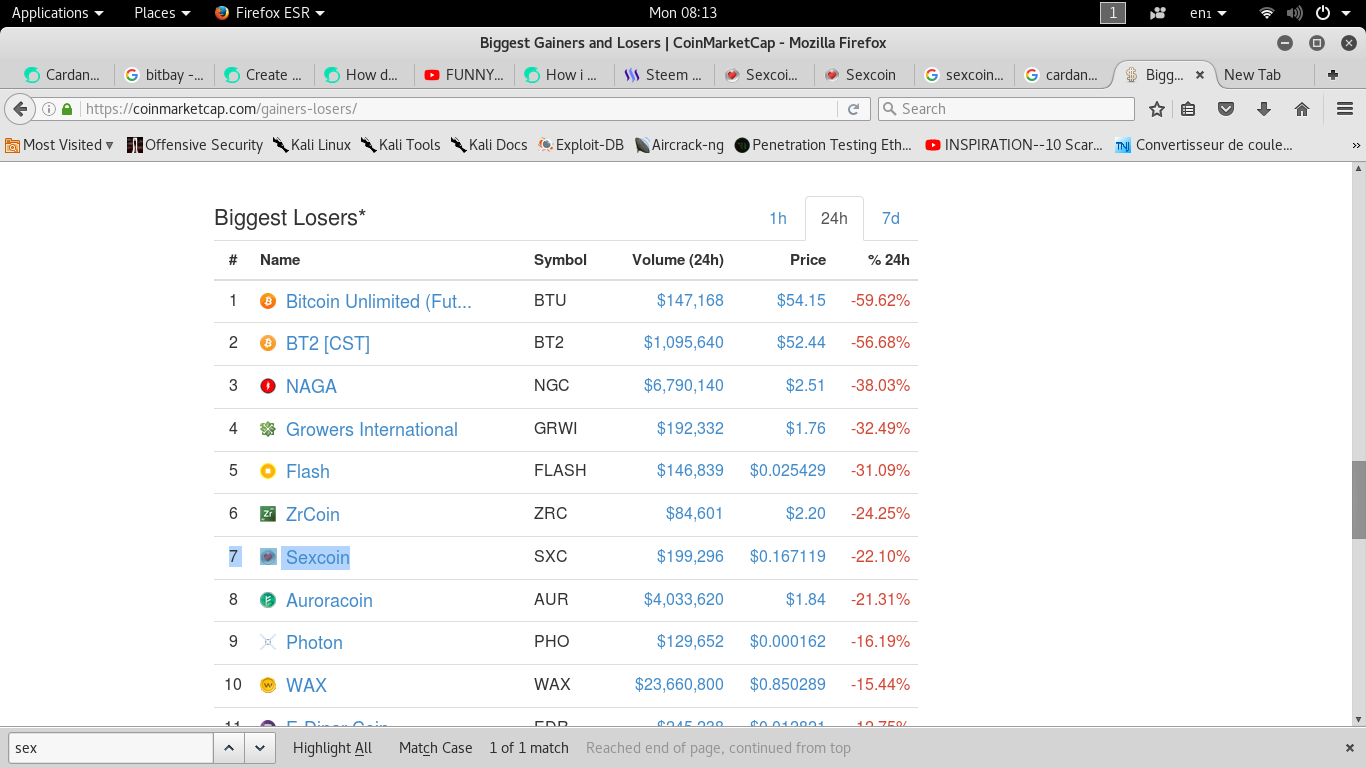Viewport: 1366px width, 768px height.
Task: Toggle Highlight All in the find bar
Action: pos(332,748)
